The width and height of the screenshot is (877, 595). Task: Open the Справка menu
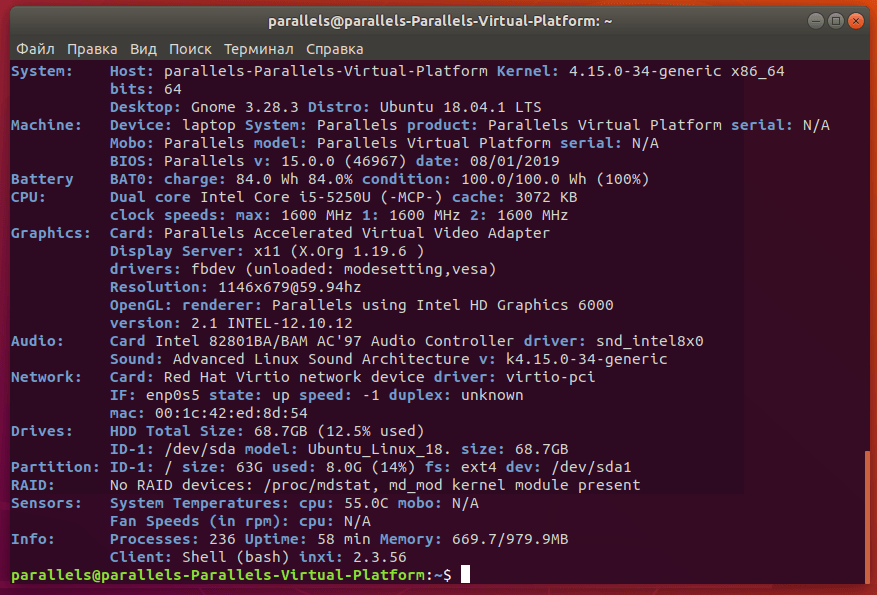pos(334,49)
